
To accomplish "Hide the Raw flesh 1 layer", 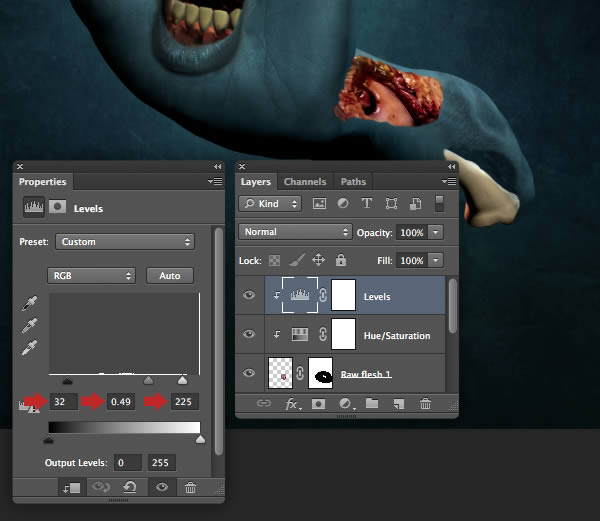I will coord(249,372).
